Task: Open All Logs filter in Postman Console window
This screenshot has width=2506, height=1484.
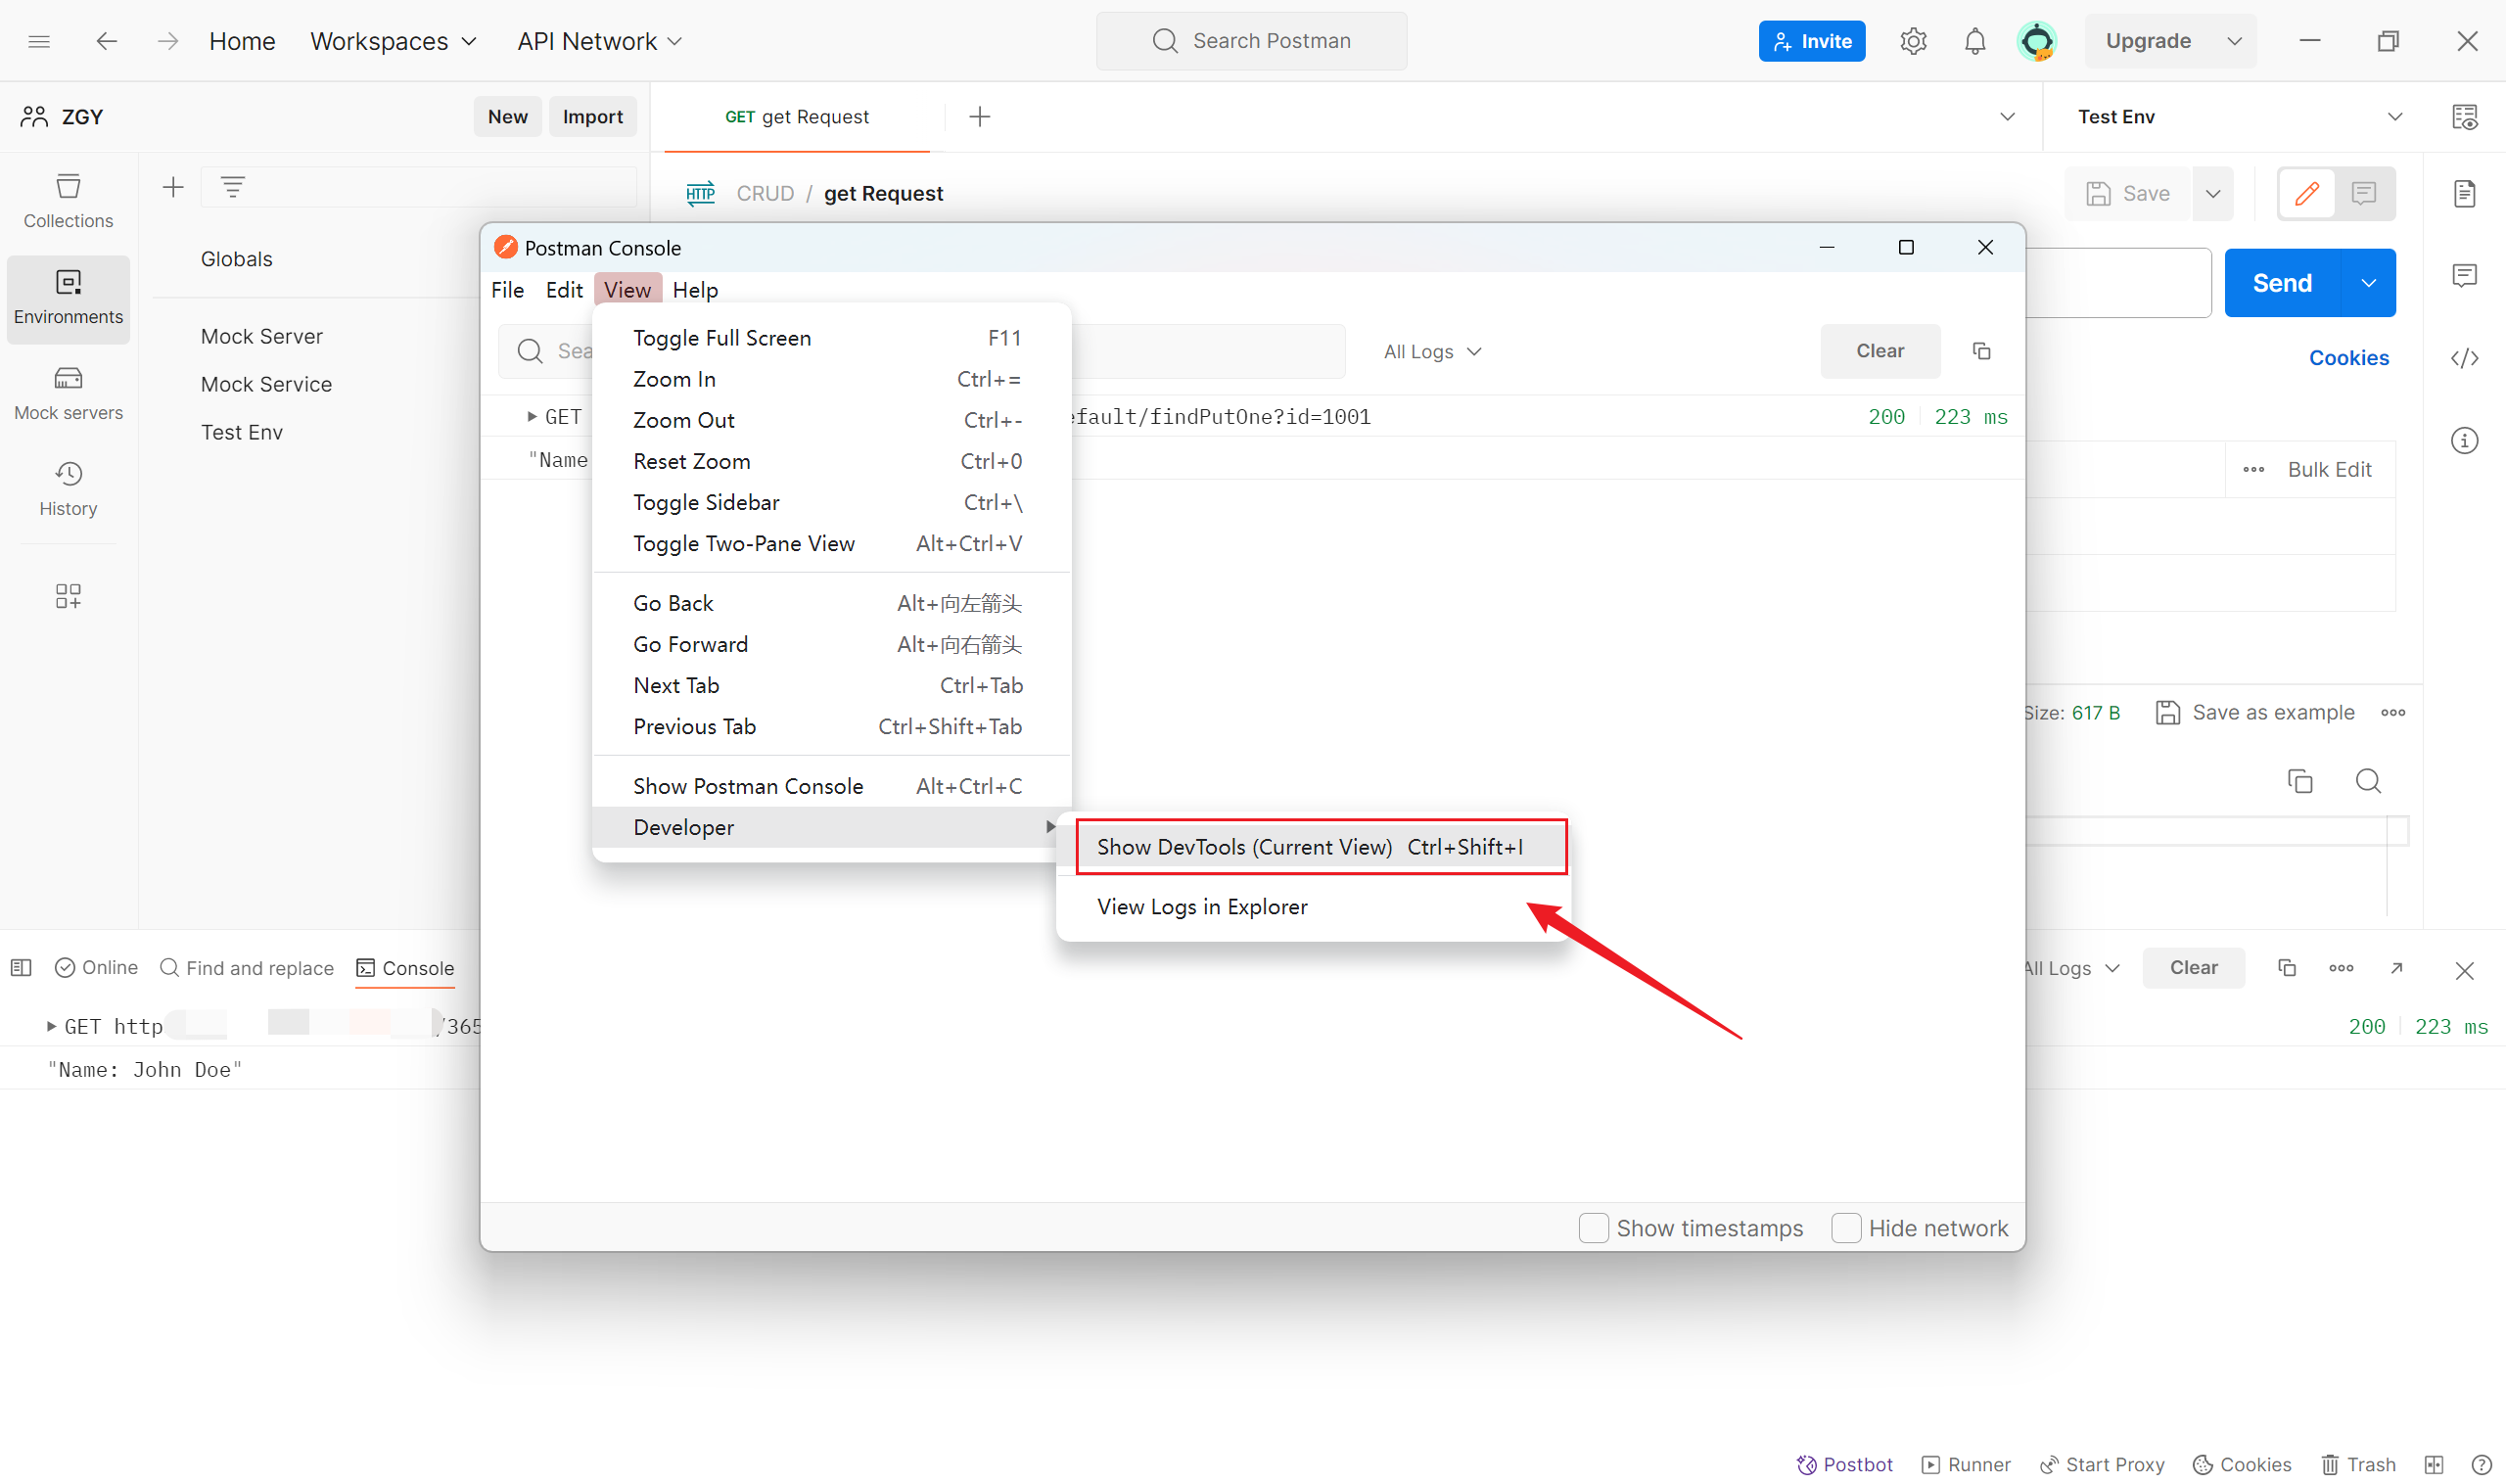Action: coord(1432,351)
